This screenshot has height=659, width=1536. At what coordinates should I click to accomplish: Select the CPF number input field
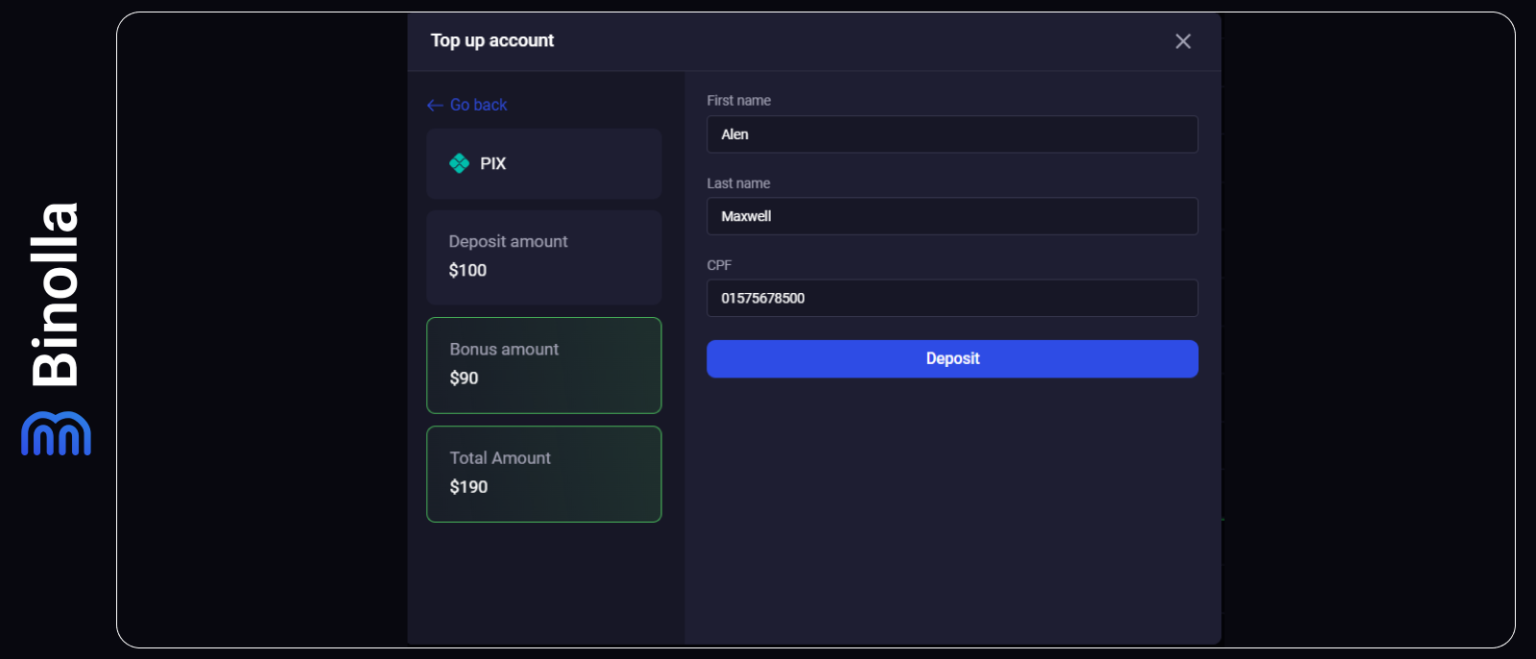coord(952,298)
